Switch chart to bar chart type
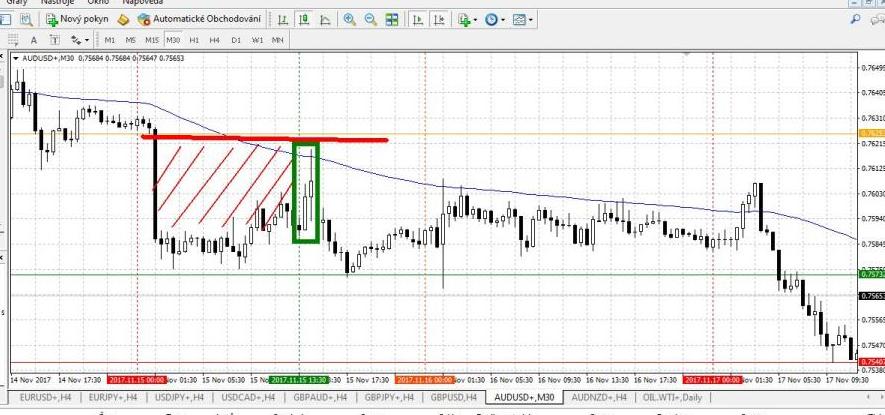This screenshot has width=885, height=415. tap(283, 20)
